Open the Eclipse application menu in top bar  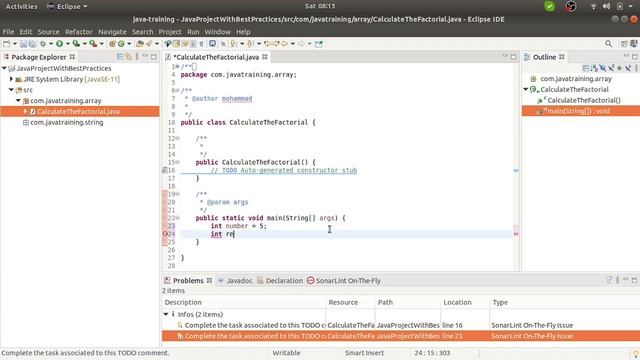(x=67, y=6)
